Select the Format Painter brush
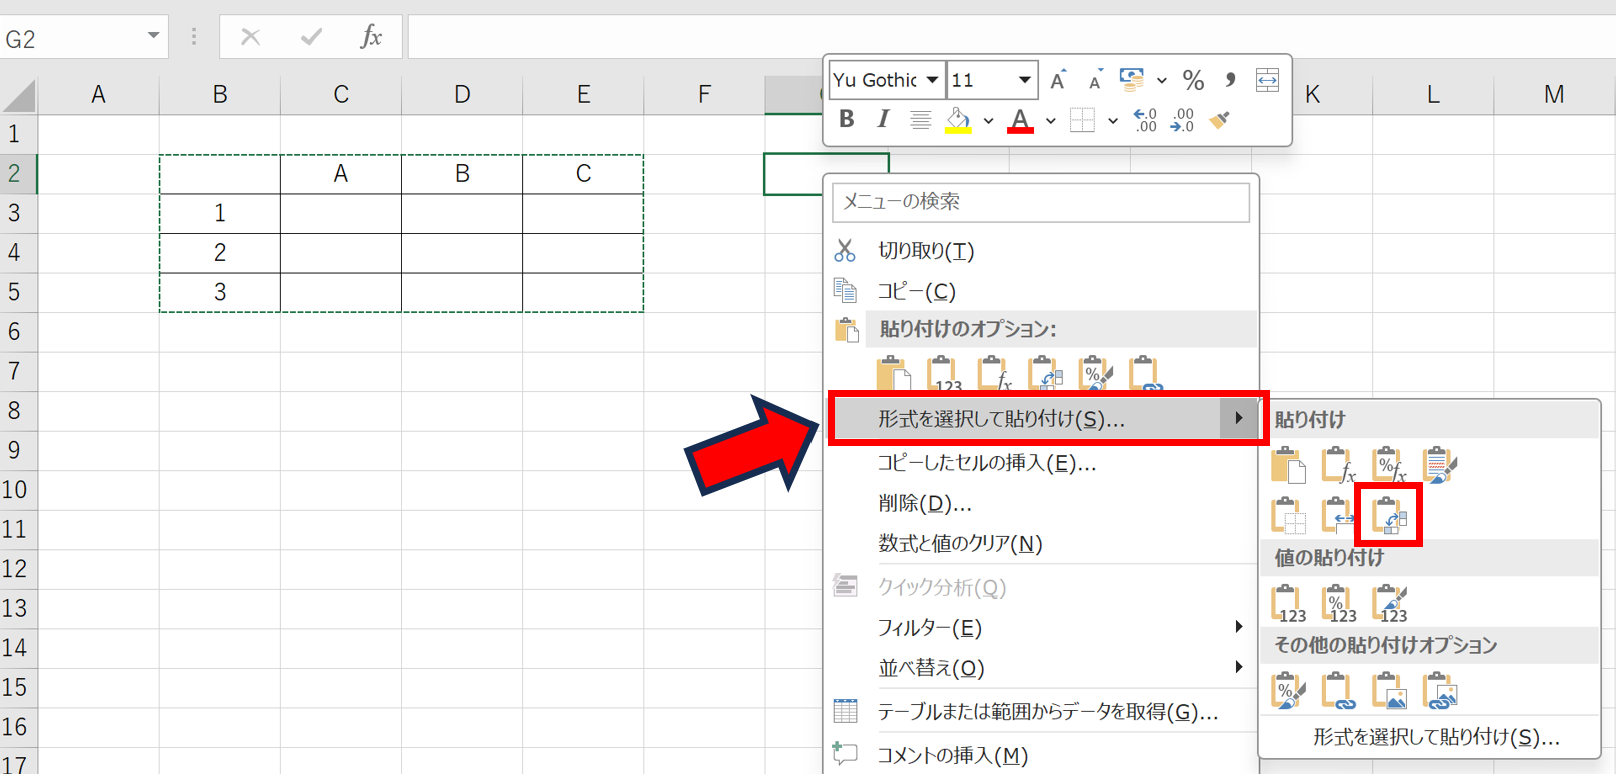The width and height of the screenshot is (1616, 780). [1219, 120]
